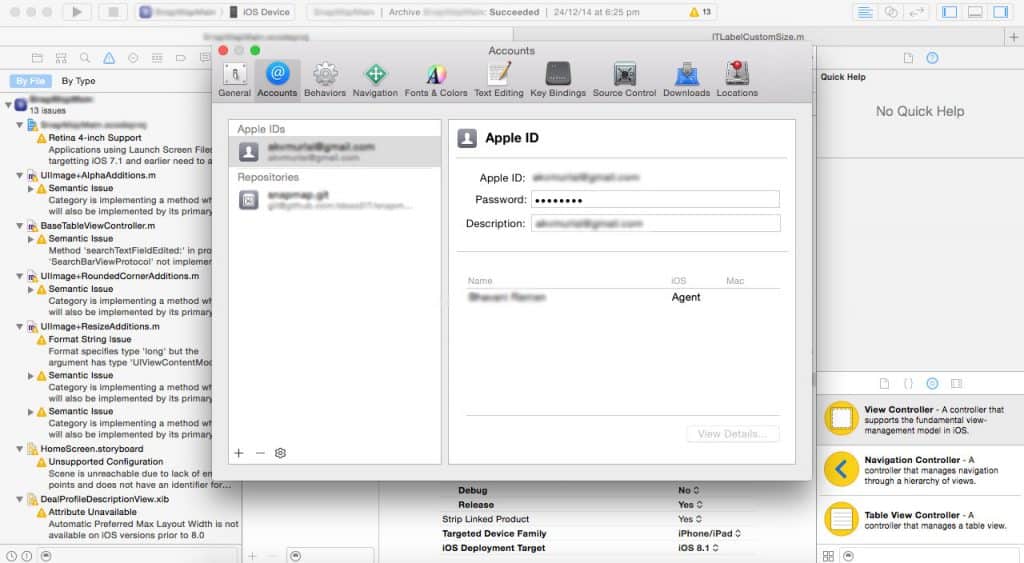Image resolution: width=1024 pixels, height=563 pixels.
Task: Select the By File filter
Action: pyautogui.click(x=31, y=81)
